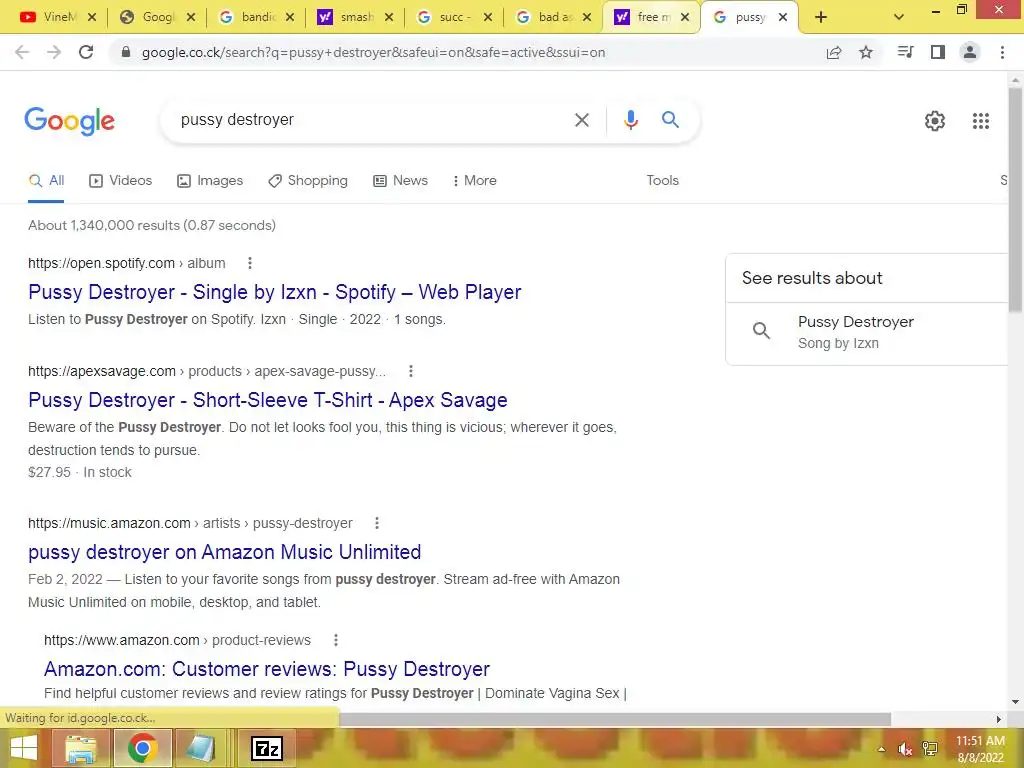Screen dimensions: 1024x768
Task: Click the horizontal scrollbar at bottom
Action: coord(615,719)
